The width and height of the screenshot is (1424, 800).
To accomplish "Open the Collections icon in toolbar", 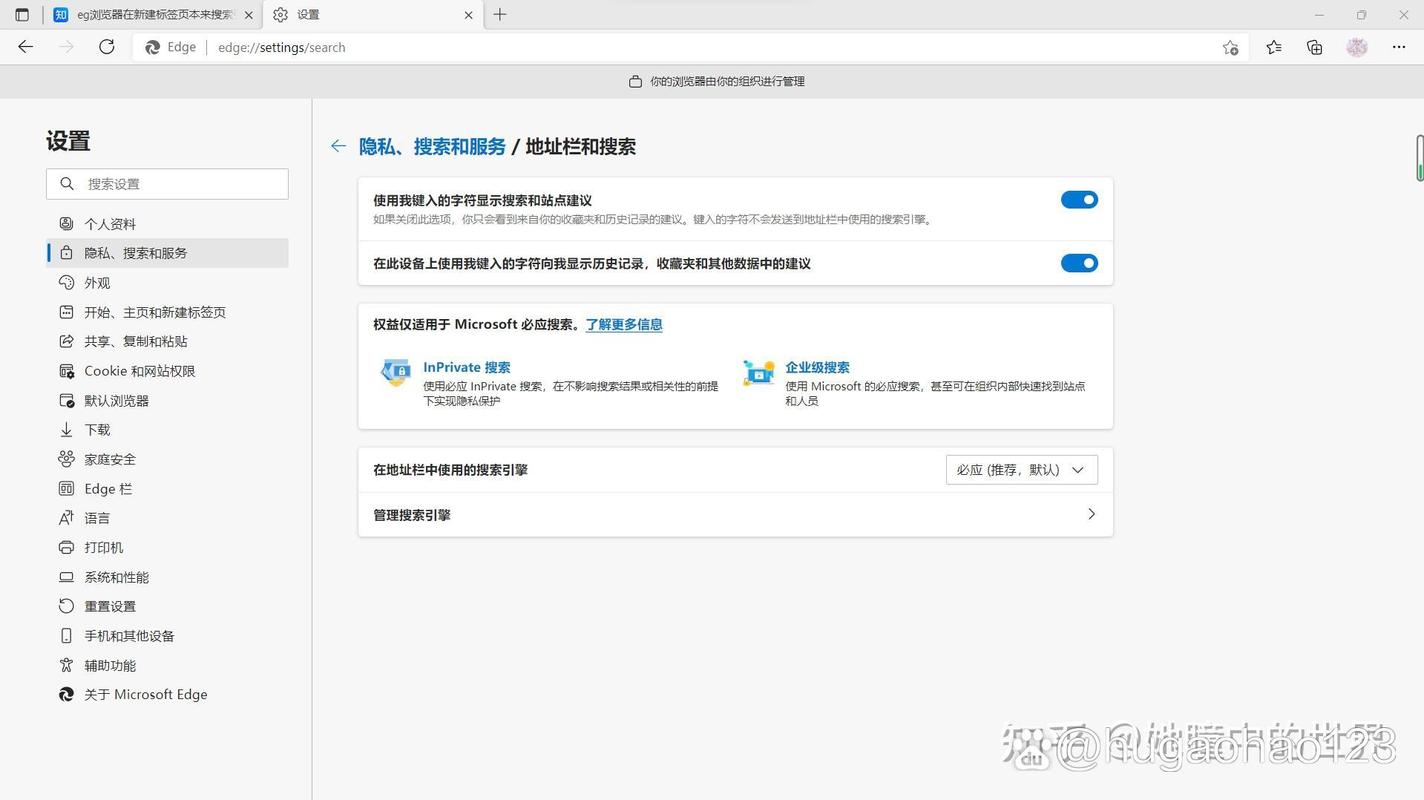I will [1315, 47].
